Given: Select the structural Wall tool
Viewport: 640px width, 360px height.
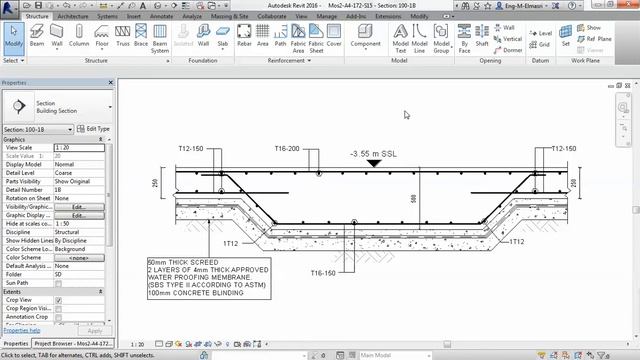Looking at the screenshot, I should click(57, 36).
